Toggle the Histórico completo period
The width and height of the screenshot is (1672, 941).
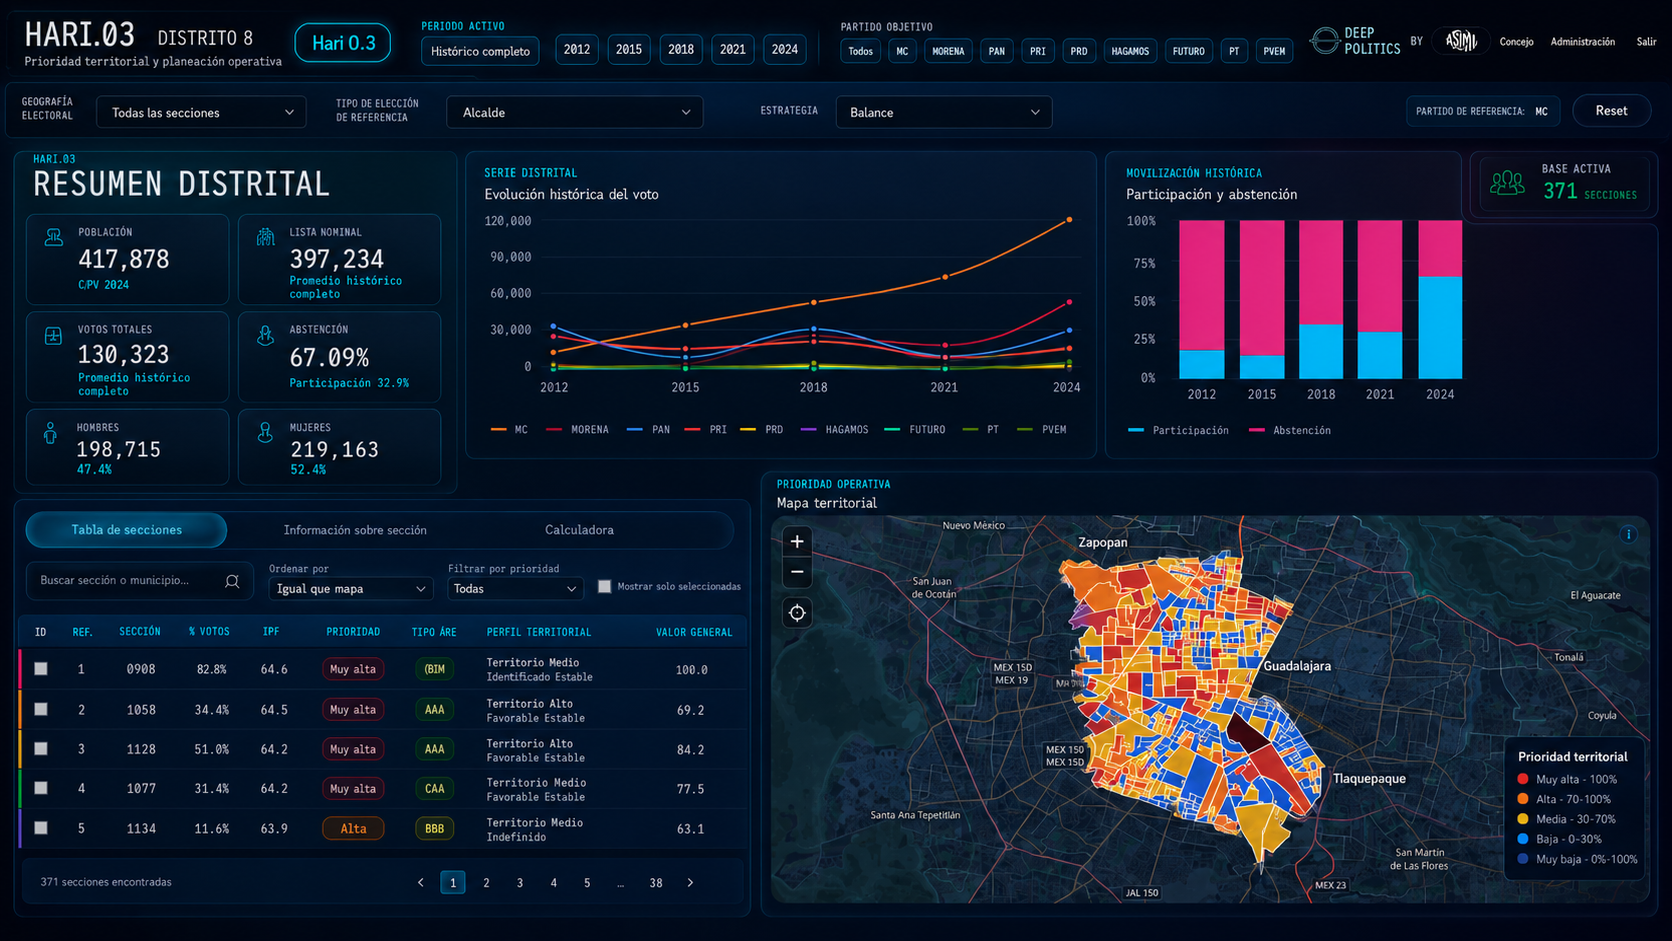coord(480,51)
